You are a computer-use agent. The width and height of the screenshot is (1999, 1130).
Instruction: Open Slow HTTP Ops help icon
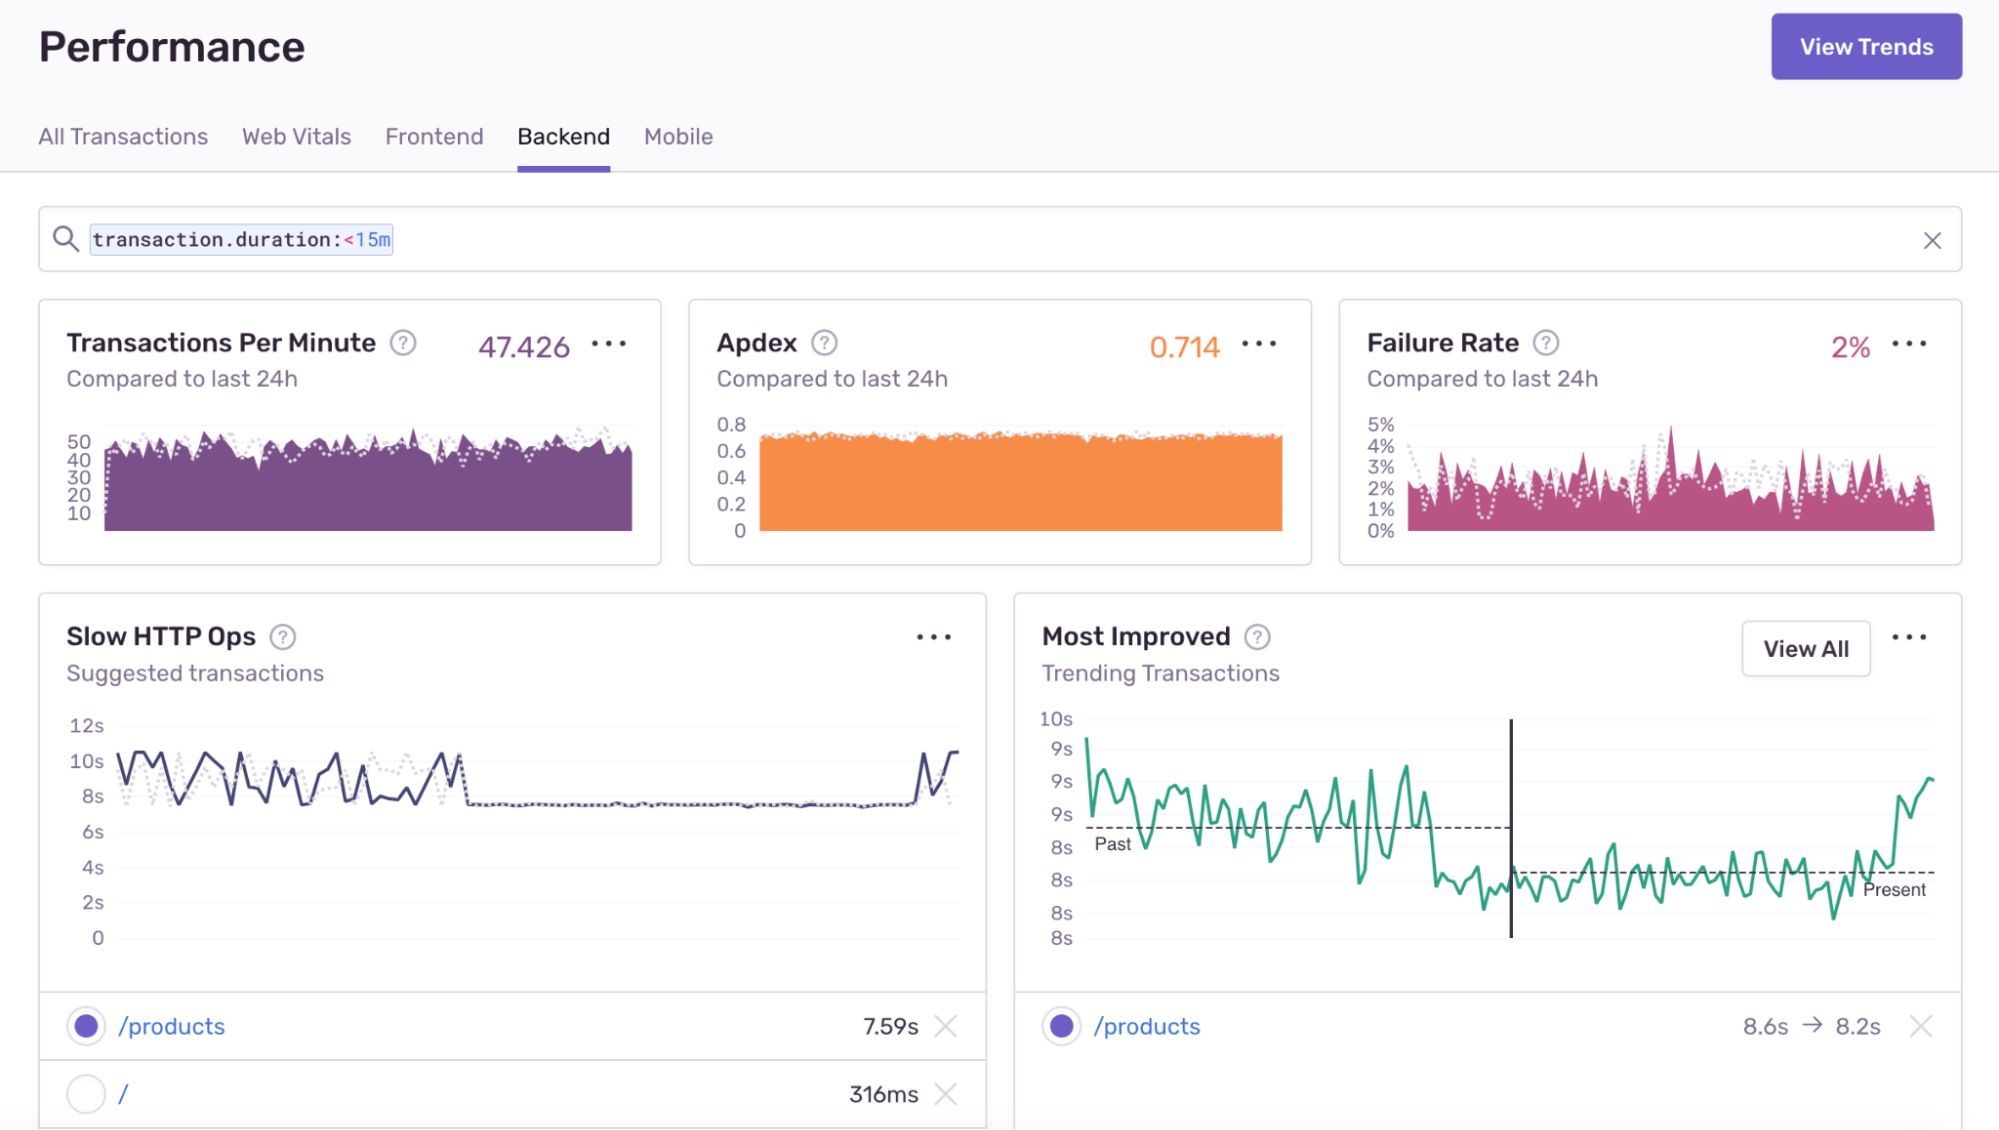click(283, 637)
